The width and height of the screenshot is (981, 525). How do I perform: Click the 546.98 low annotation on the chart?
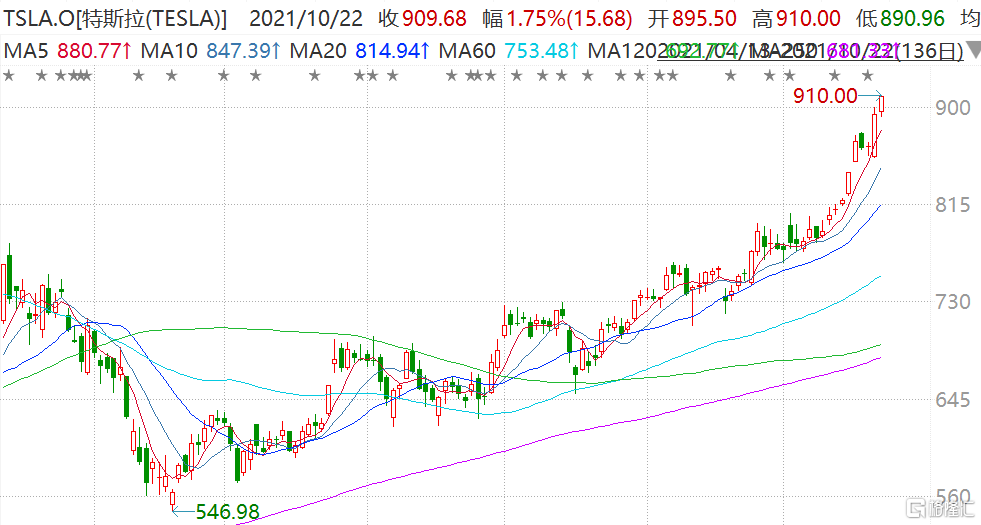coord(228,512)
